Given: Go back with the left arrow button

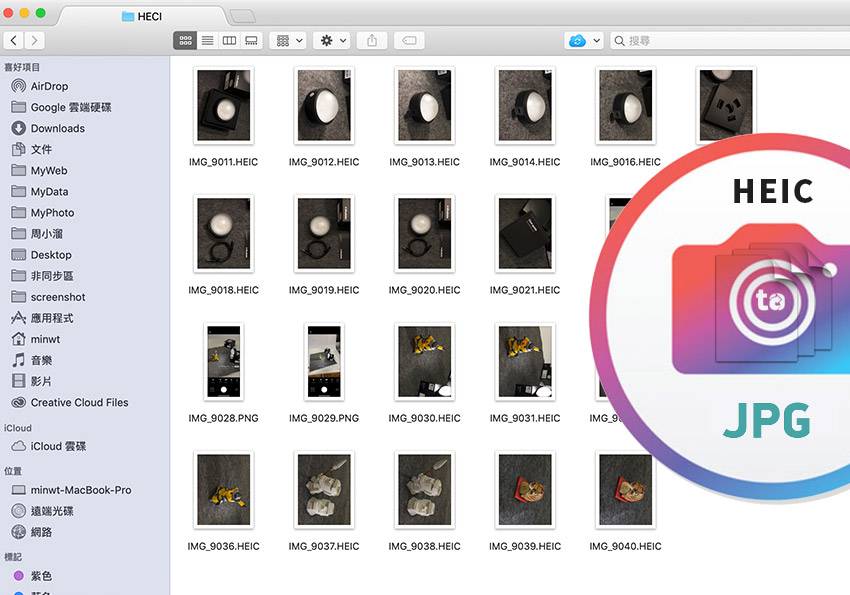Looking at the screenshot, I should pos(14,41).
